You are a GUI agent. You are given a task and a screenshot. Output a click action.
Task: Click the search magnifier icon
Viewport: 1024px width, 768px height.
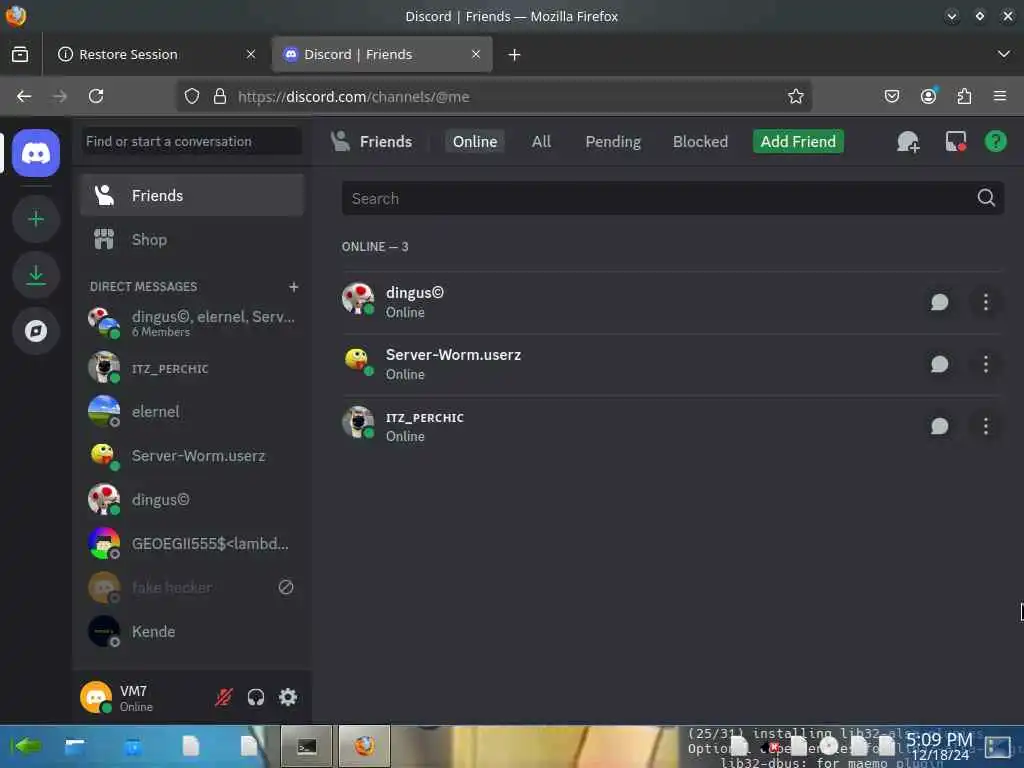[986, 198]
